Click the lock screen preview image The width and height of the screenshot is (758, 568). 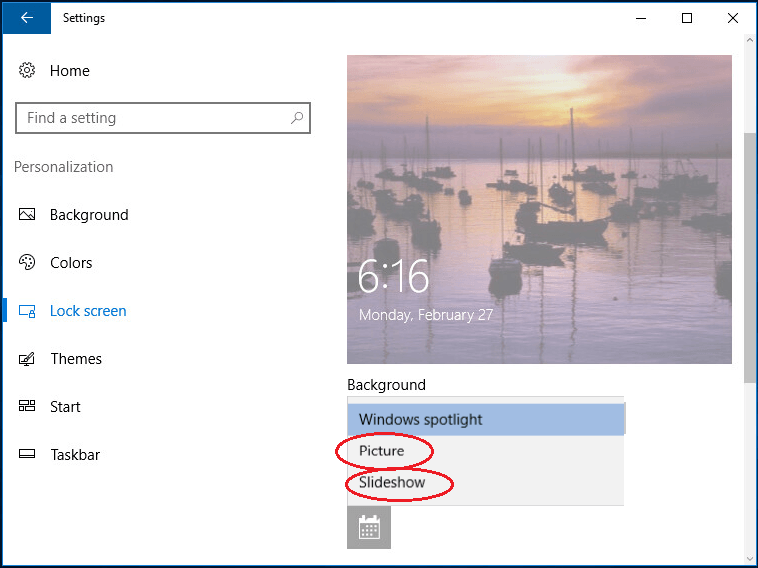pos(539,209)
